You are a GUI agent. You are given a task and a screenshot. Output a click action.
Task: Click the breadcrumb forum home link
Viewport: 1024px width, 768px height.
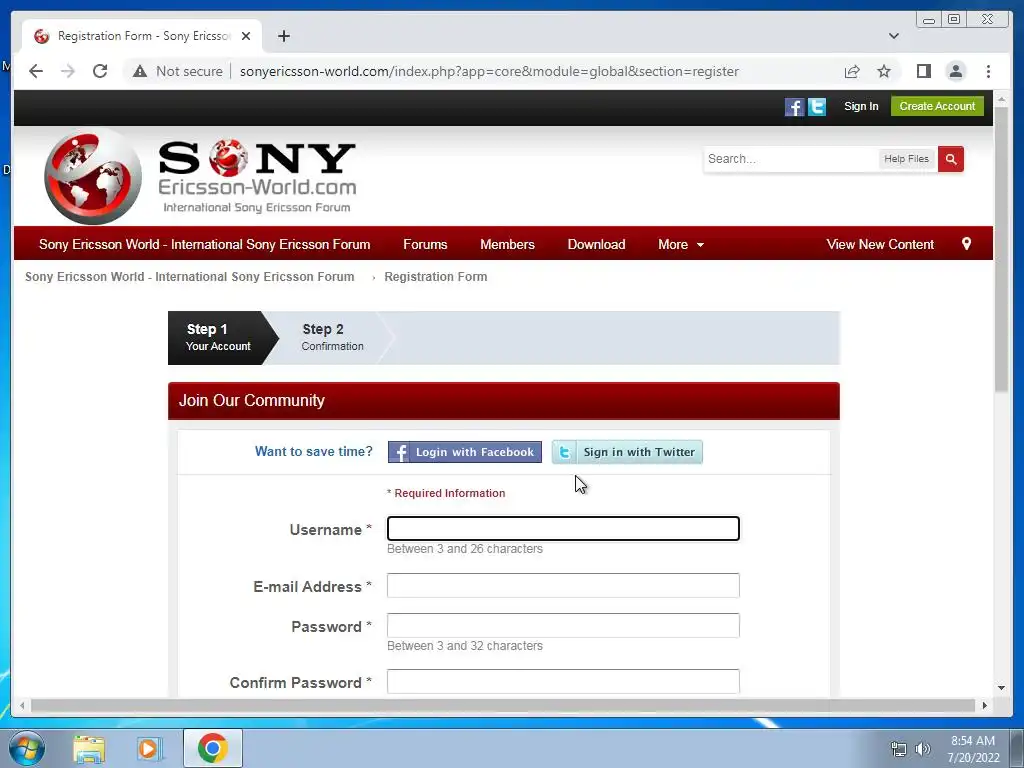(x=189, y=277)
